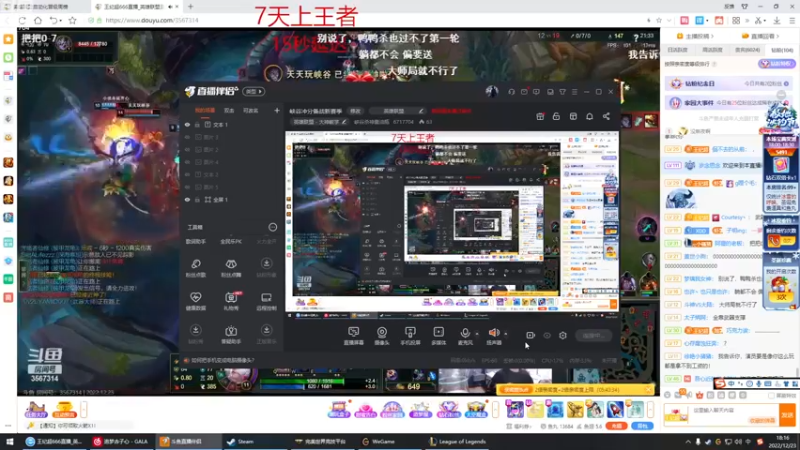800x450 pixels.
Task: Switch to the third scene tab
Action: tap(251, 111)
